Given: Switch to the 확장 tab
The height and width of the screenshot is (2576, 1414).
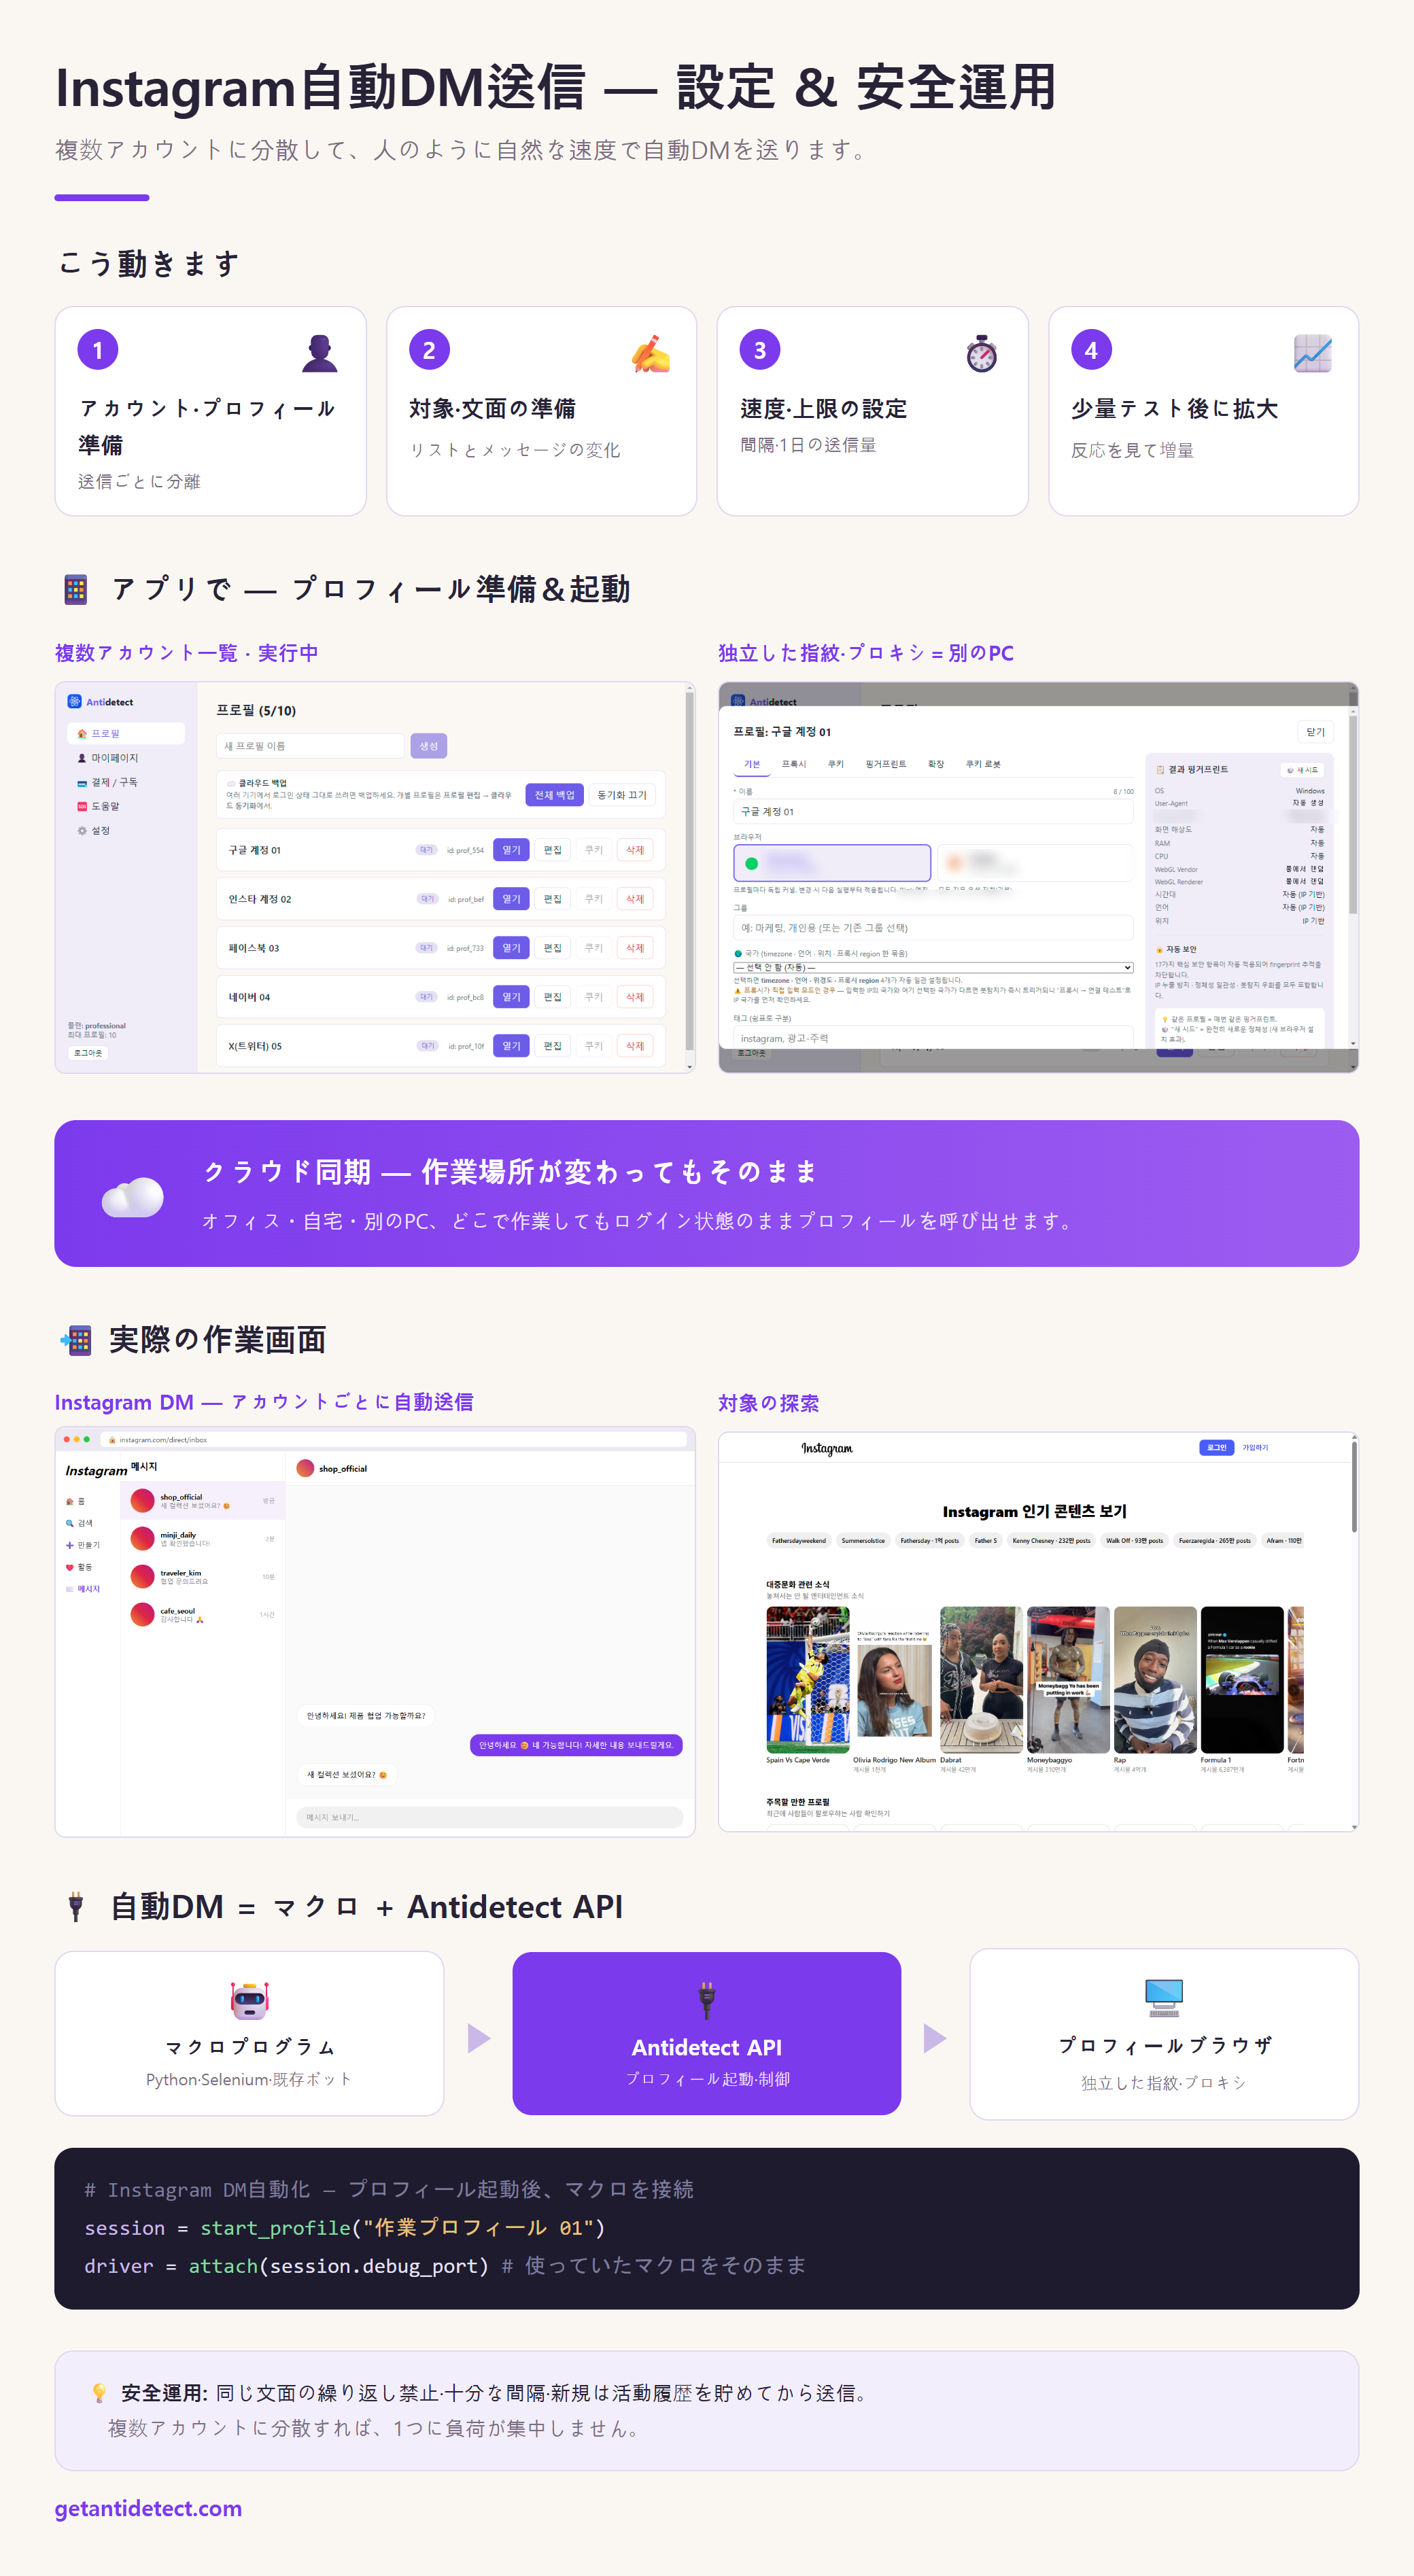Looking at the screenshot, I should pos(935,764).
